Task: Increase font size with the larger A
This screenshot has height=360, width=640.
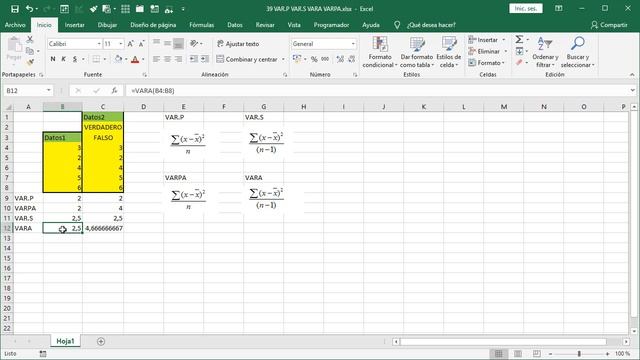Action: [x=131, y=44]
